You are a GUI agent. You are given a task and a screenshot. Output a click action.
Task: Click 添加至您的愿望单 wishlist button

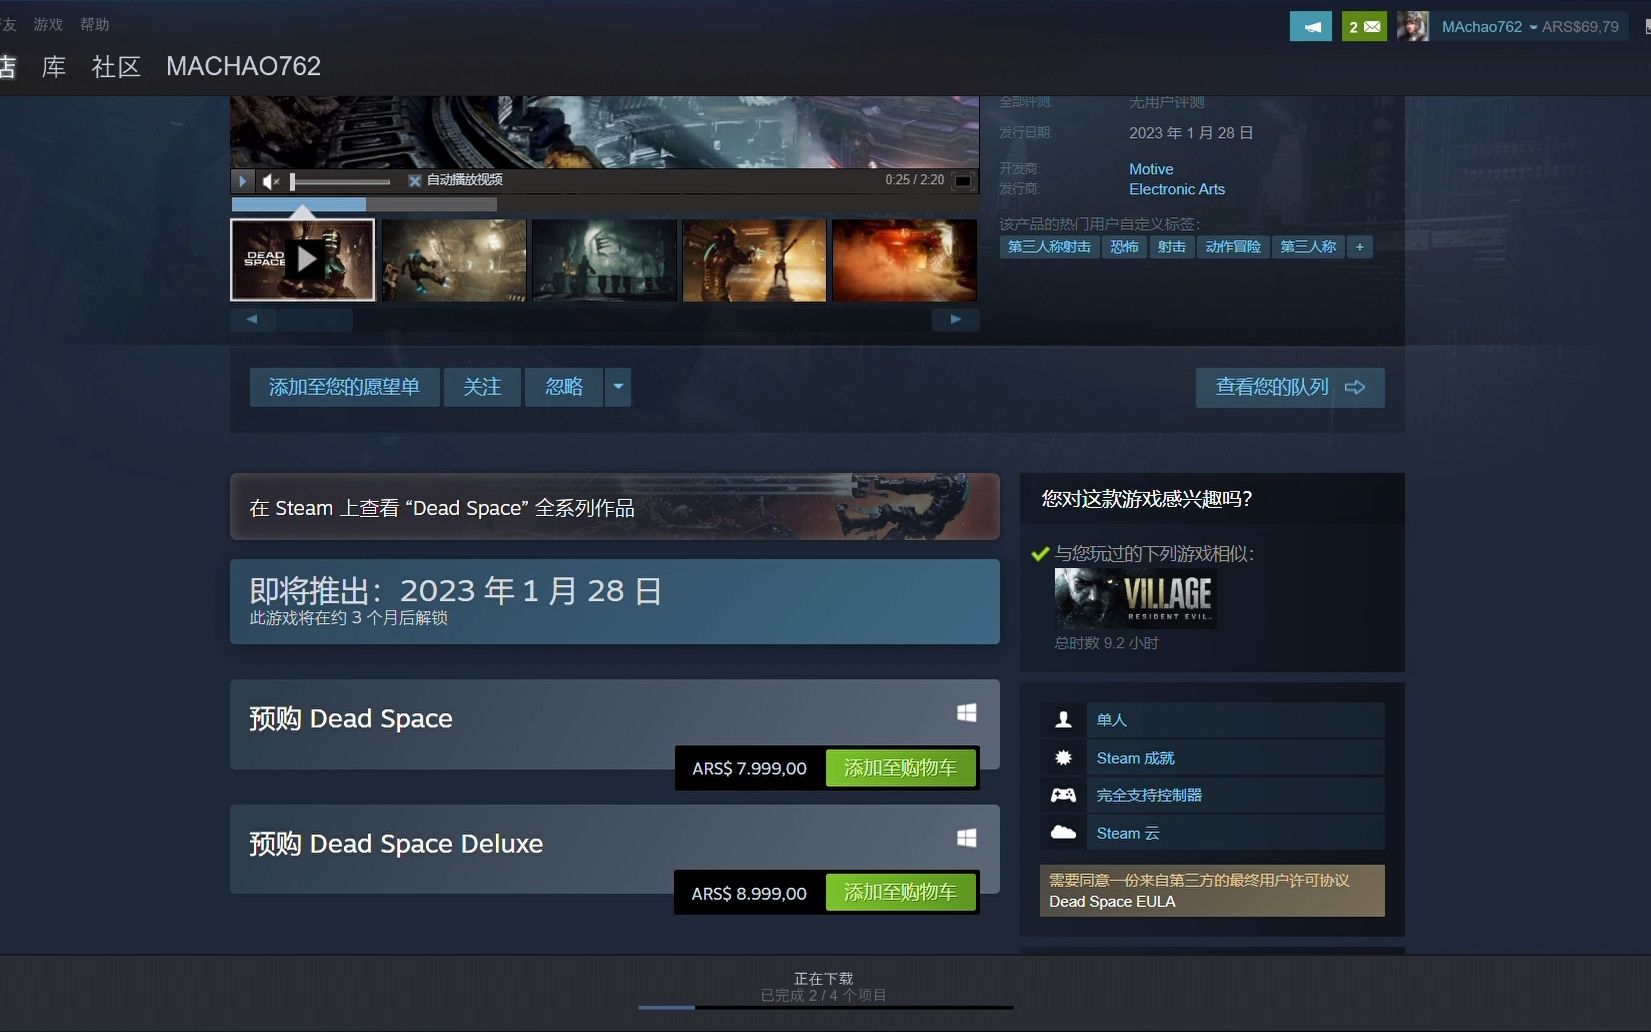344,387
